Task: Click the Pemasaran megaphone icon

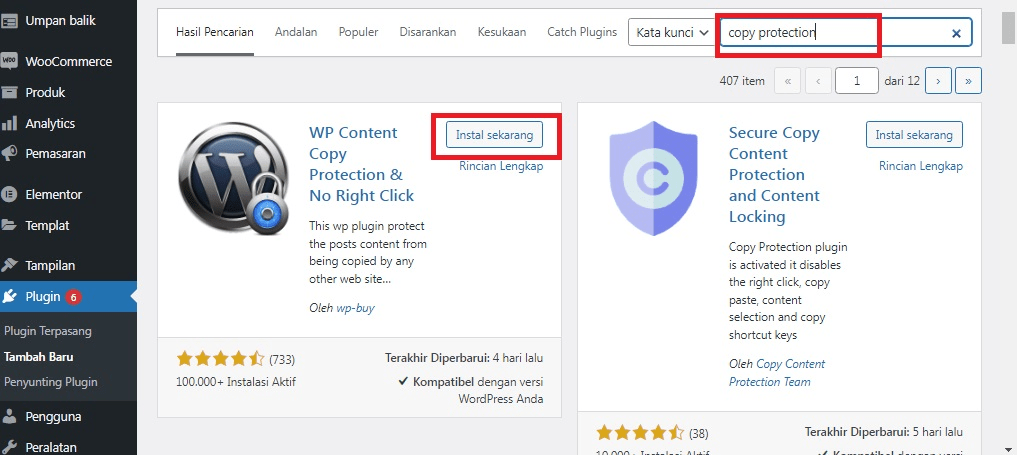Action: coord(10,154)
